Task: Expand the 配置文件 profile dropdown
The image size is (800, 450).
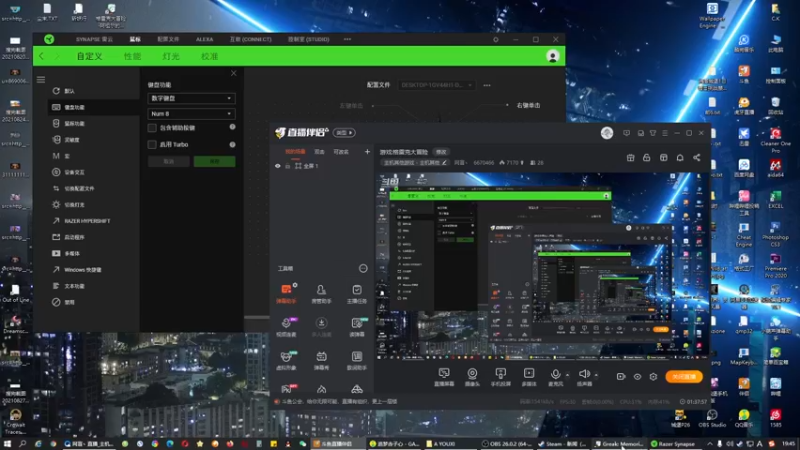Action: click(x=436, y=85)
